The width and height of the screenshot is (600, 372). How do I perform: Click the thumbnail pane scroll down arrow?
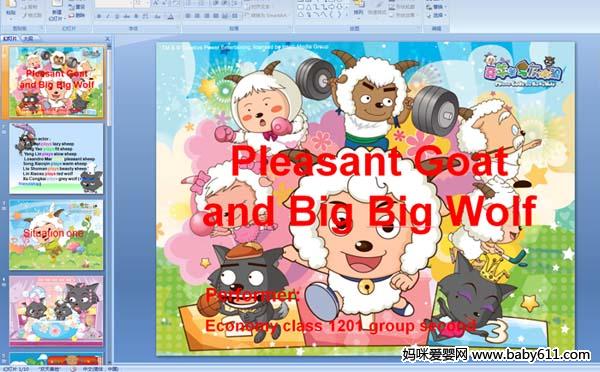(109, 361)
